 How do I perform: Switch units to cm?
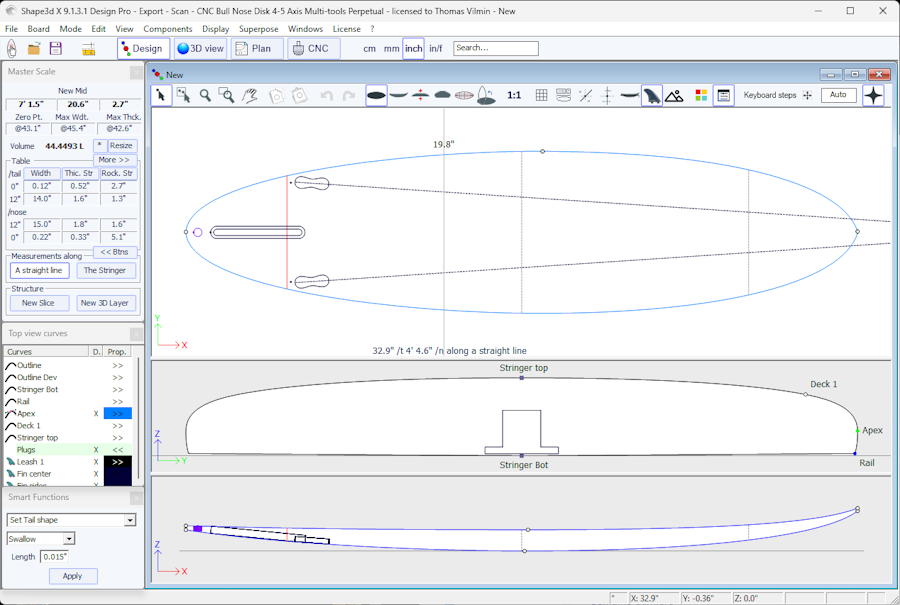point(370,48)
